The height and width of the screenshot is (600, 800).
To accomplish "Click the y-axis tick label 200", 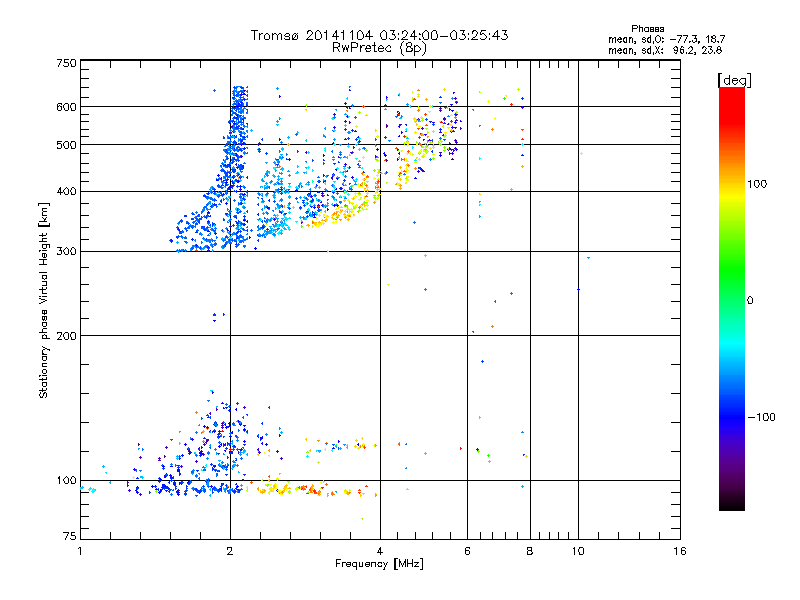I will coord(66,336).
